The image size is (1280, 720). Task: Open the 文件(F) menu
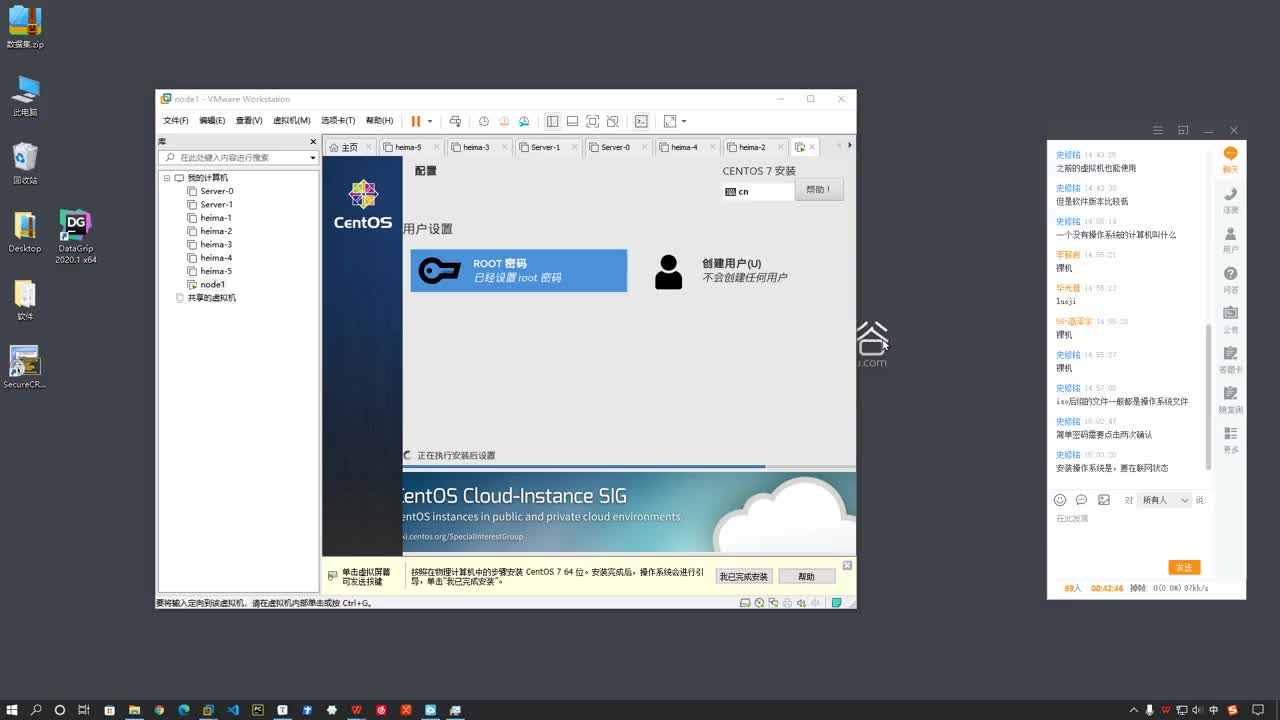pyautogui.click(x=176, y=121)
